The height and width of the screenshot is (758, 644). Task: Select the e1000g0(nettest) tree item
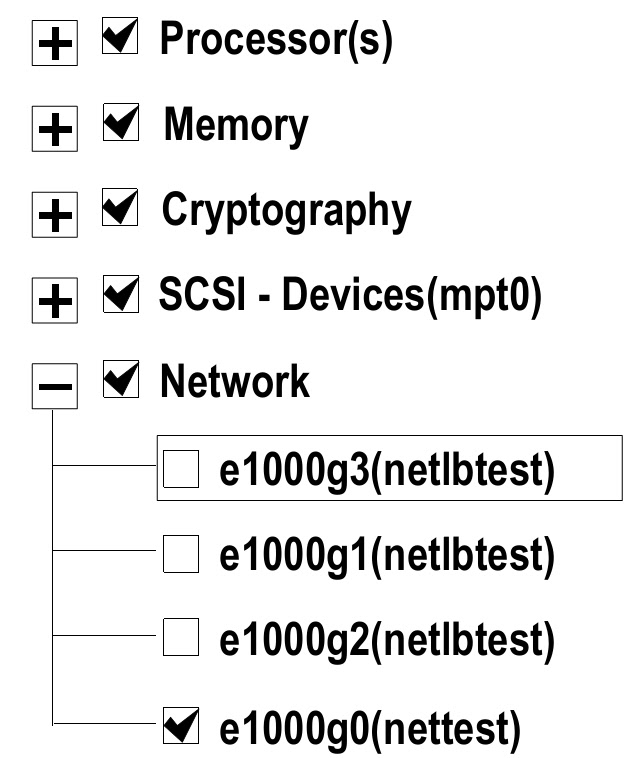[x=370, y=729]
